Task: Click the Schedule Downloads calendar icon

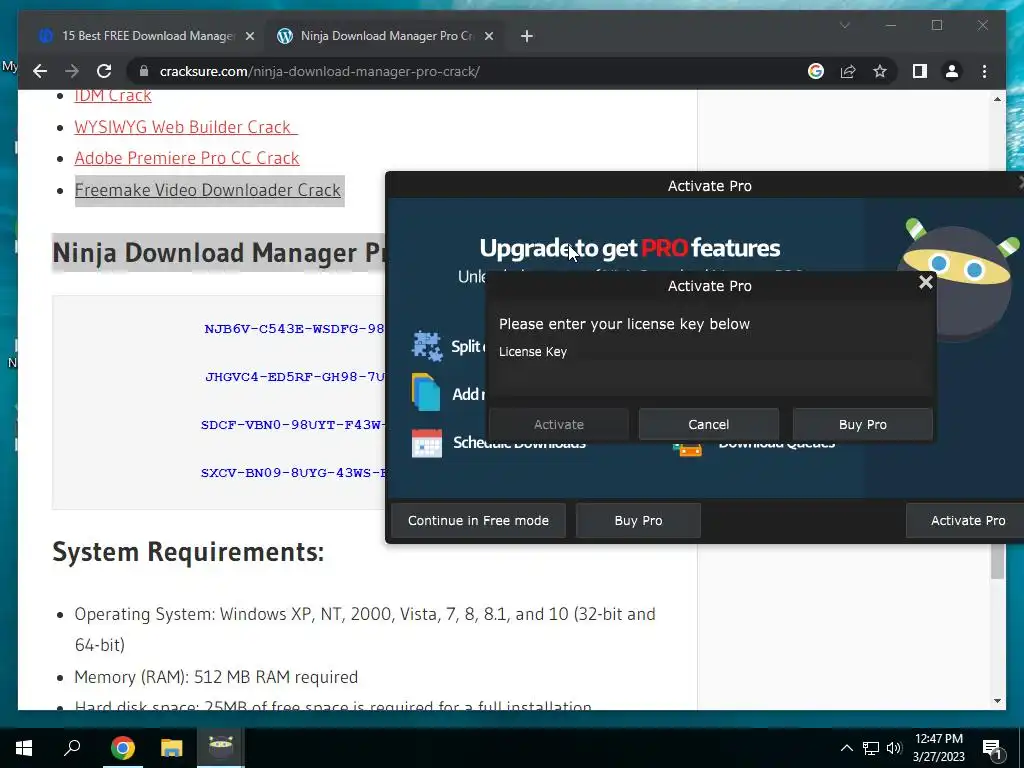Action: tap(427, 443)
